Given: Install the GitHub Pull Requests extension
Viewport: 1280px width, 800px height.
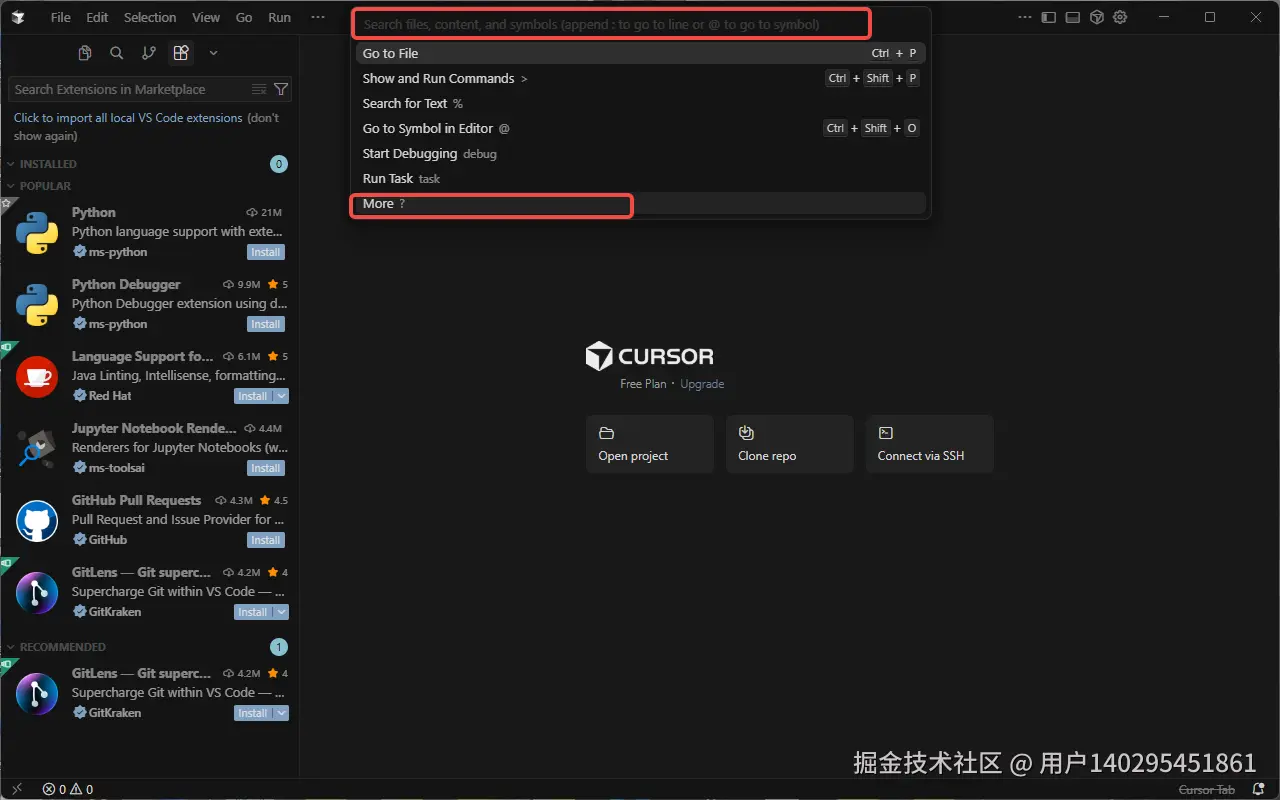Looking at the screenshot, I should point(266,540).
